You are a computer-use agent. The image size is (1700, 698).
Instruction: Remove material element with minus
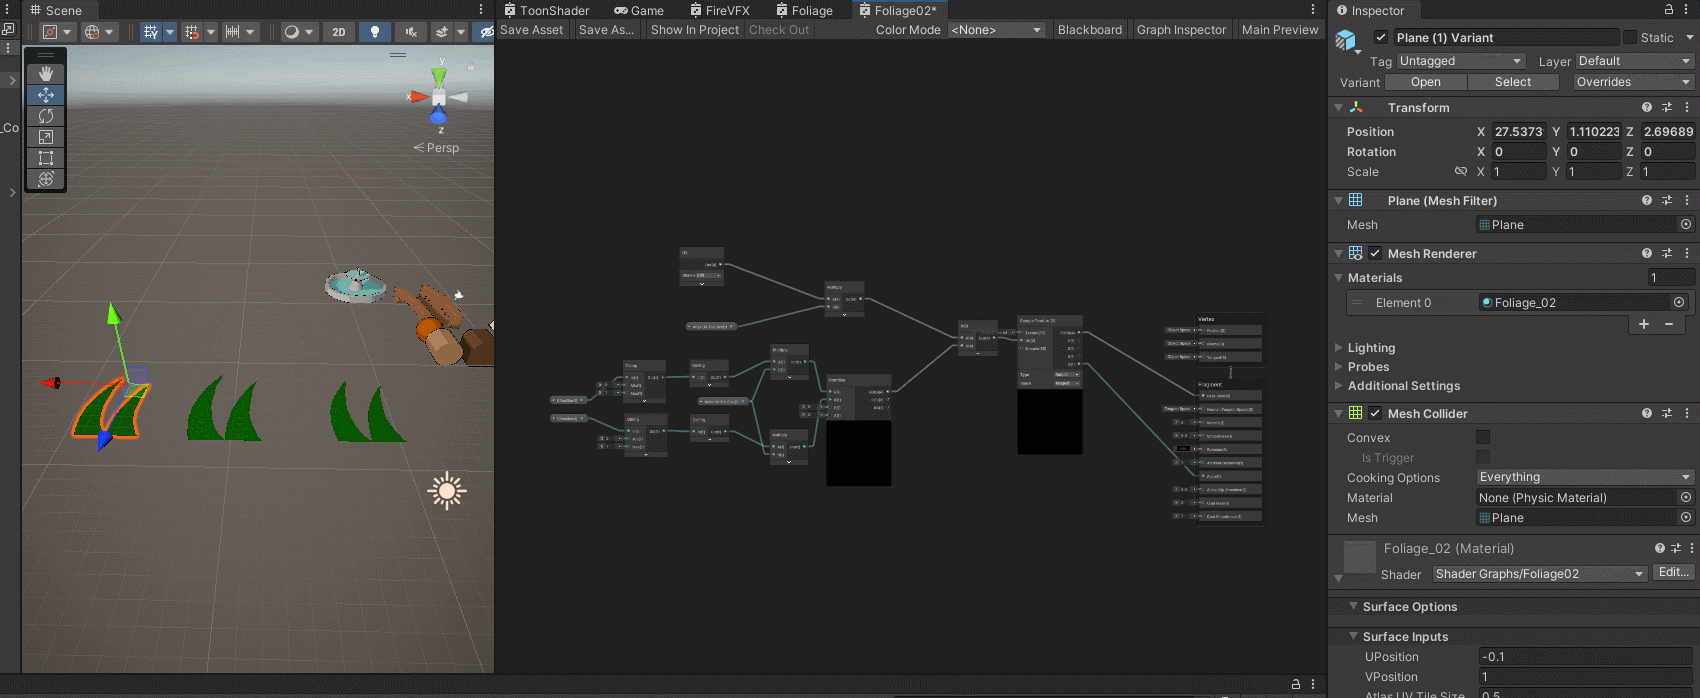click(x=1669, y=324)
